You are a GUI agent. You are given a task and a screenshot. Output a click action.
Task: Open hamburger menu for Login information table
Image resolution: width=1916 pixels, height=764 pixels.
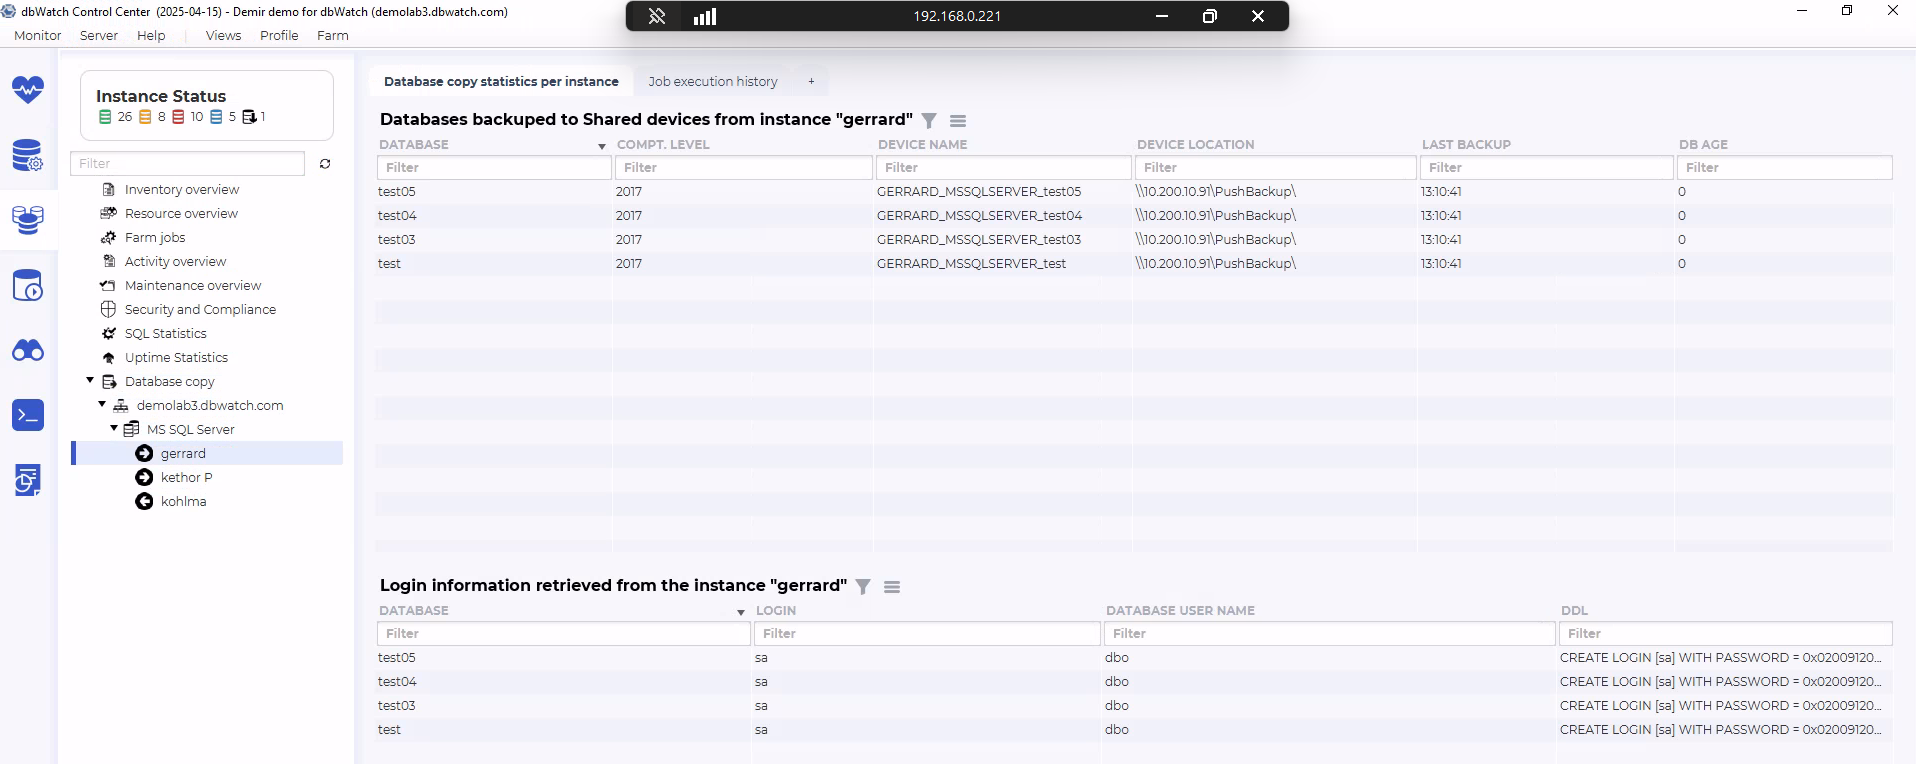tap(892, 587)
